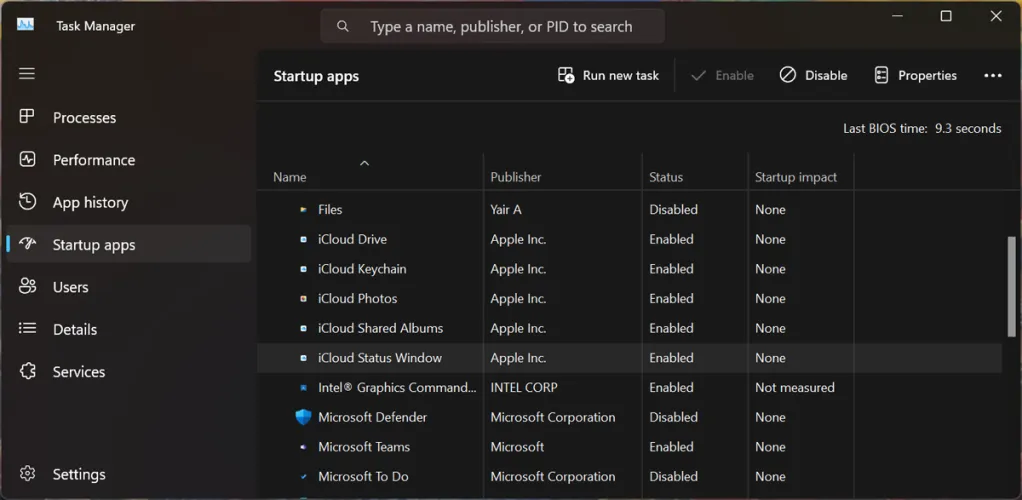The image size is (1022, 500).
Task: Toggle the hamburger navigation menu
Action: pos(27,73)
